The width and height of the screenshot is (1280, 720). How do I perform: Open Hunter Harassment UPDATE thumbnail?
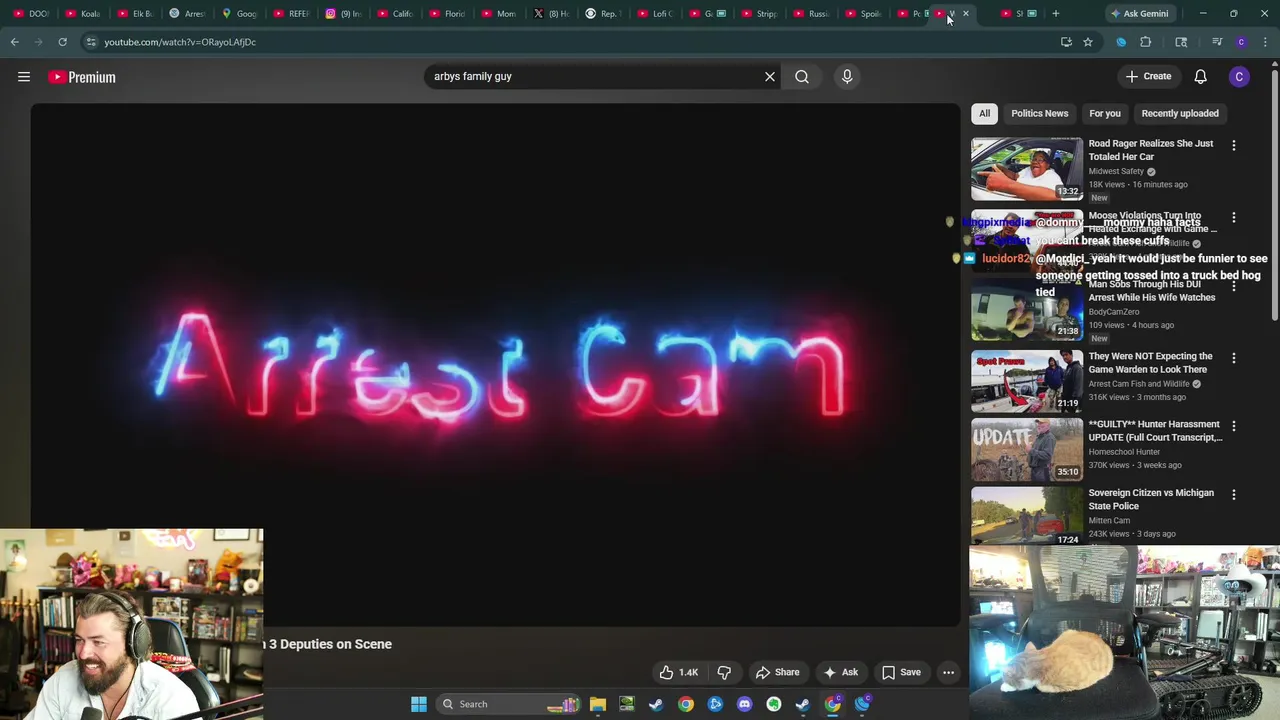1027,448
